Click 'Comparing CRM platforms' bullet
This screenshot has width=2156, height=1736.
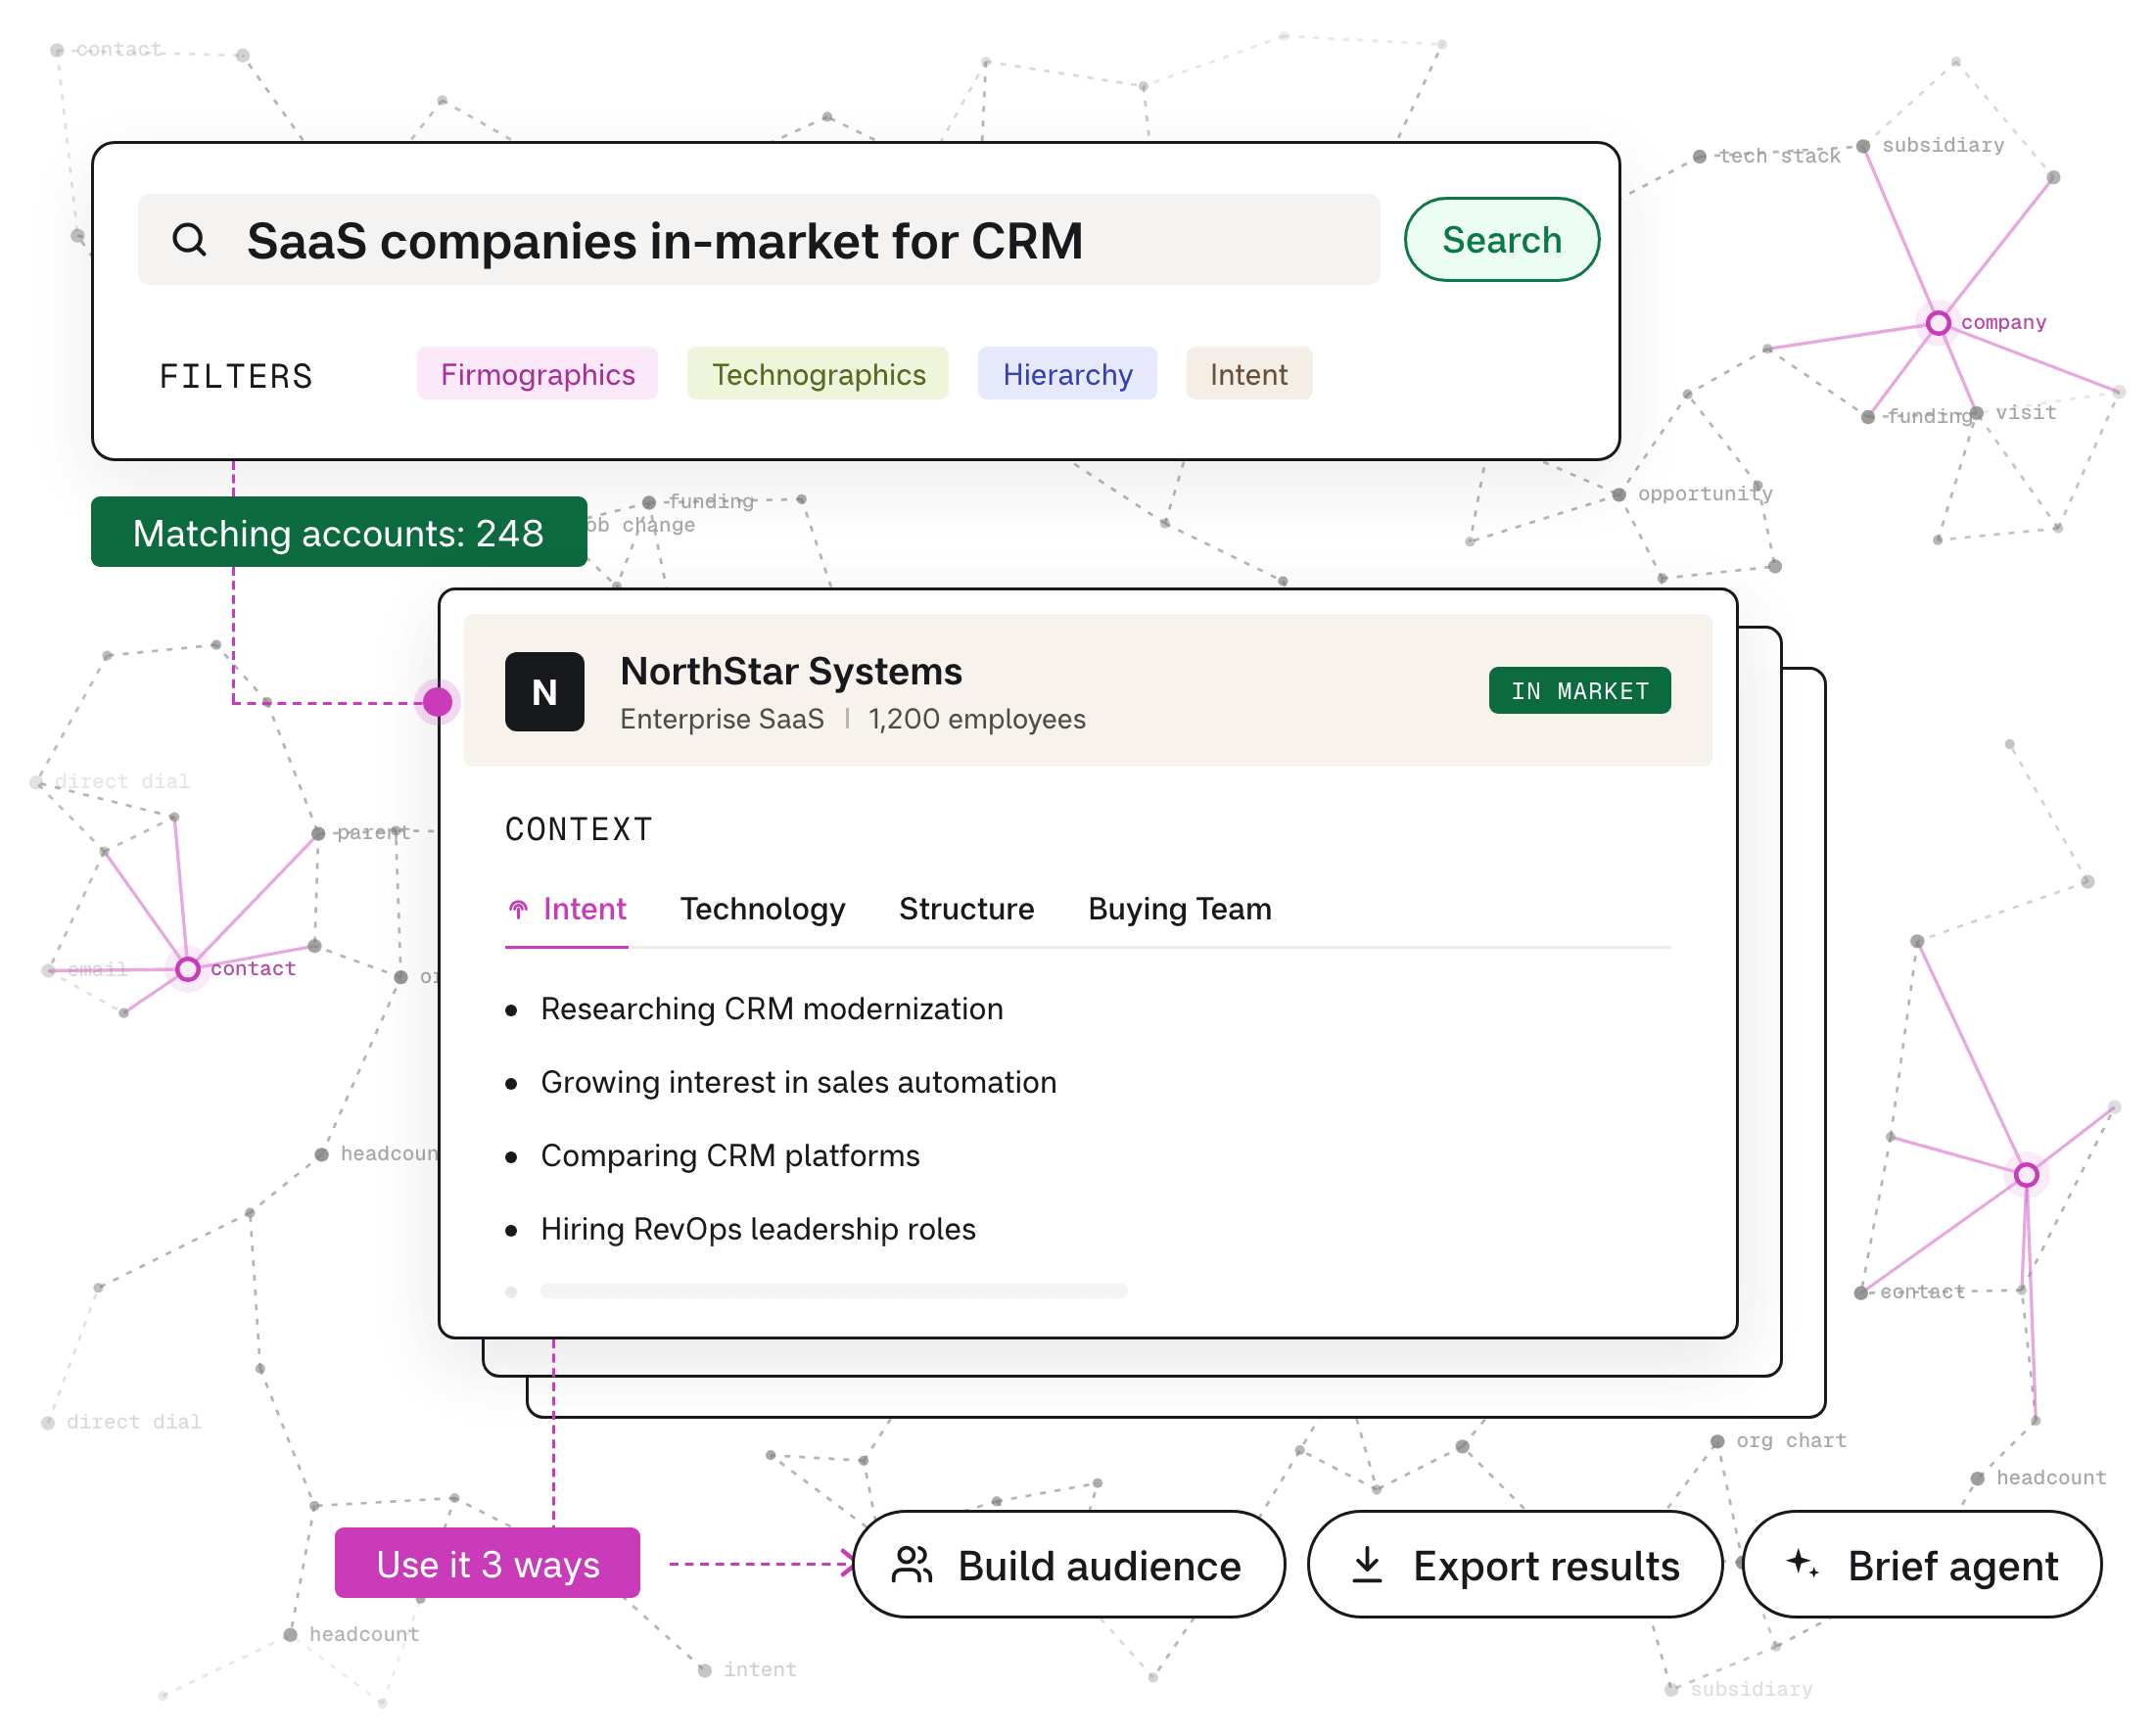coord(730,1156)
